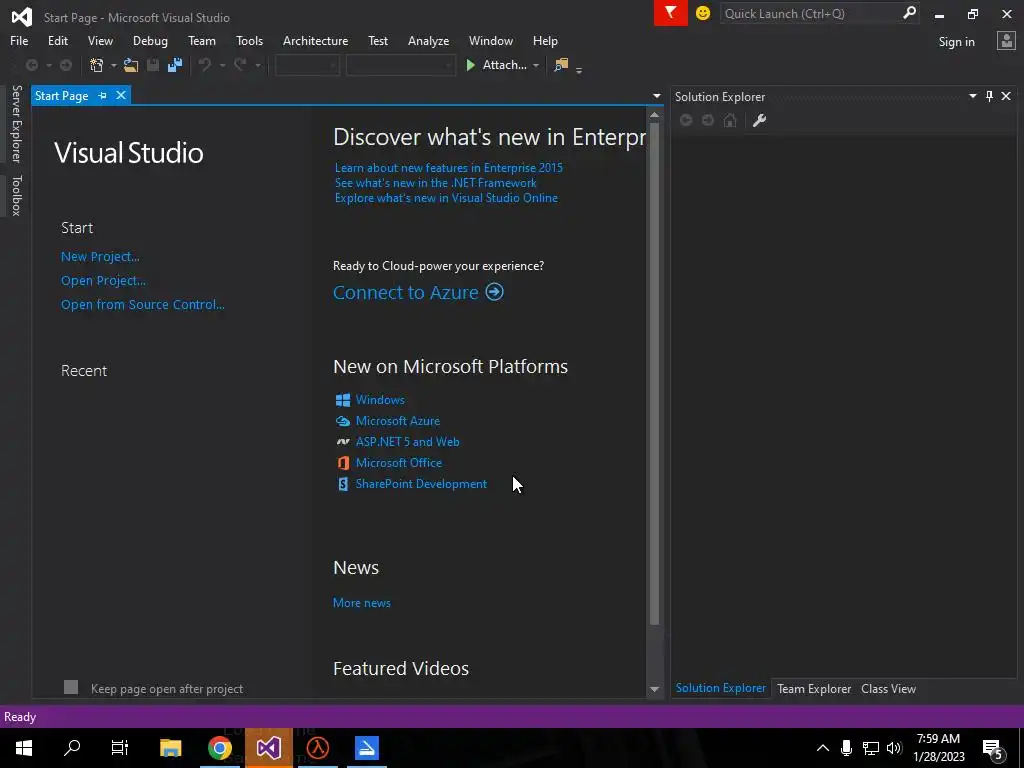Click the Save toolbar icon
The width and height of the screenshot is (1024, 768).
click(x=153, y=65)
